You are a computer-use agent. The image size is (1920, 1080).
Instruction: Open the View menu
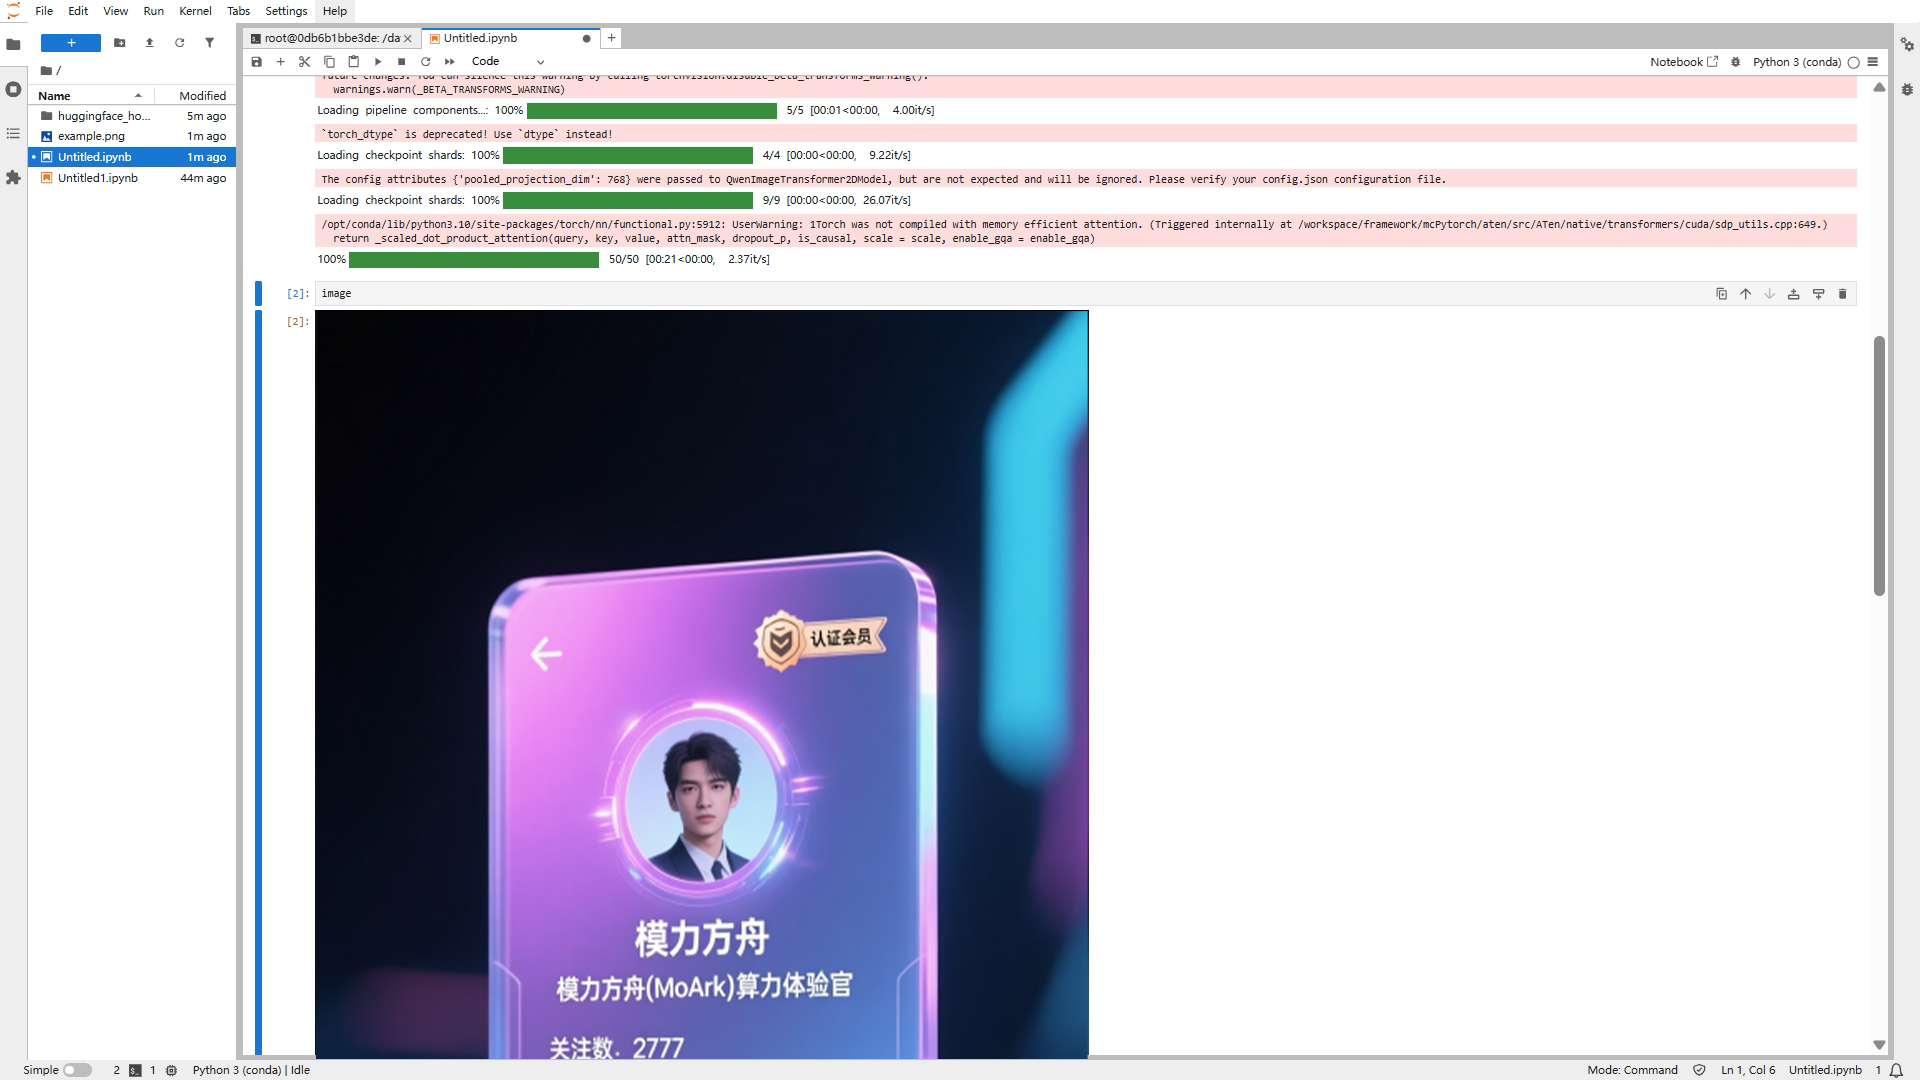116,11
